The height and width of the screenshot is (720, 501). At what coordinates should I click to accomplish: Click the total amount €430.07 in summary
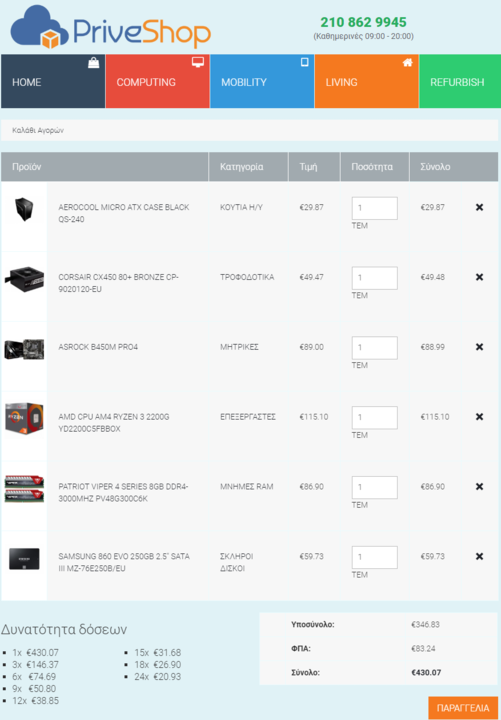426,672
